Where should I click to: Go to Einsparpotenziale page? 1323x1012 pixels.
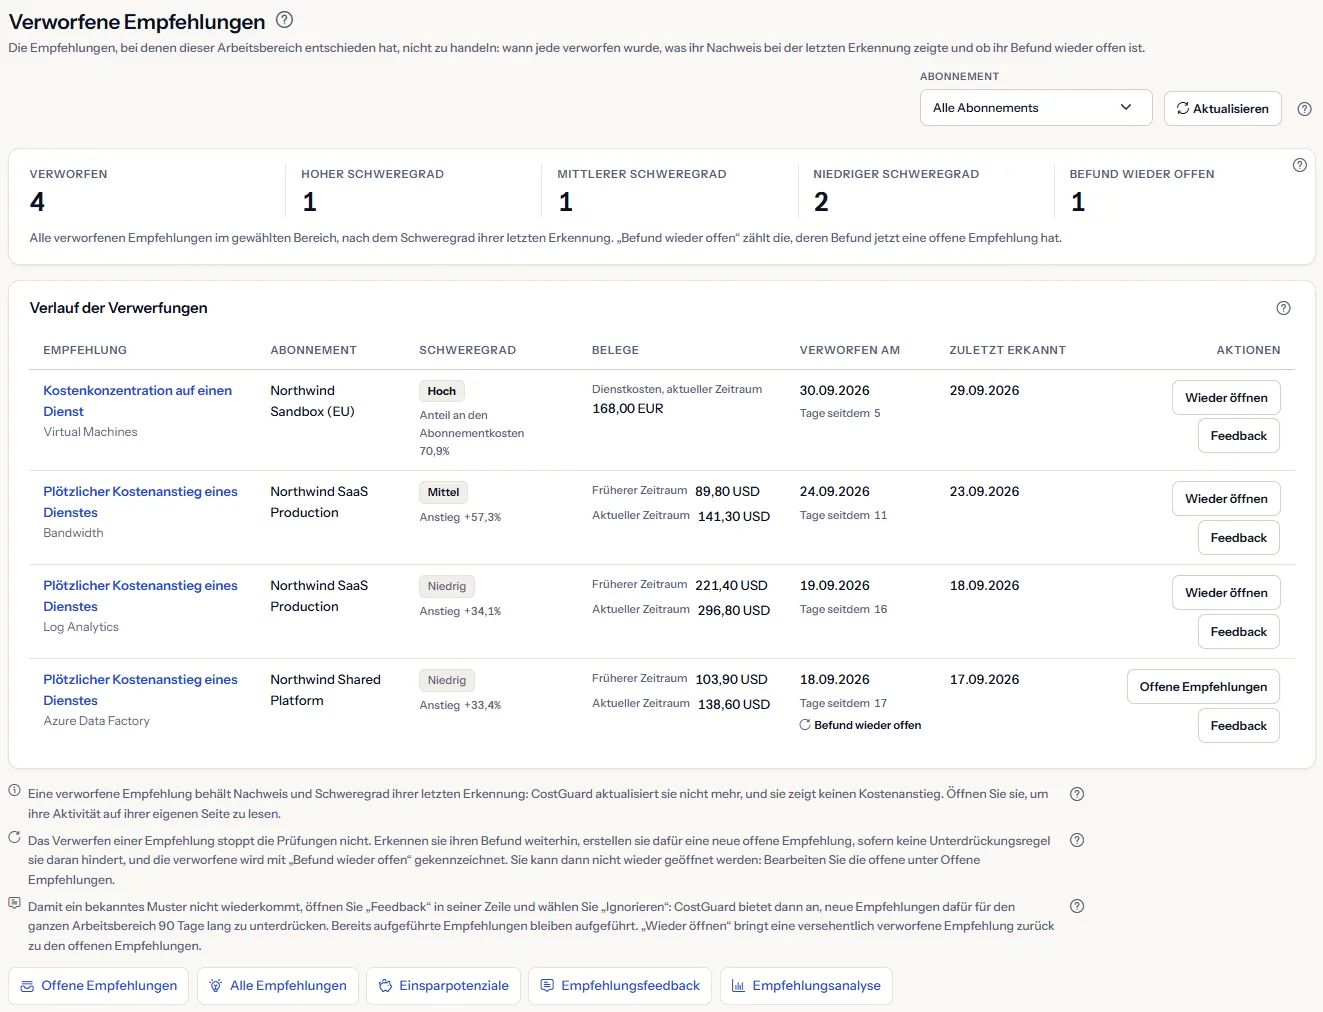pos(444,986)
